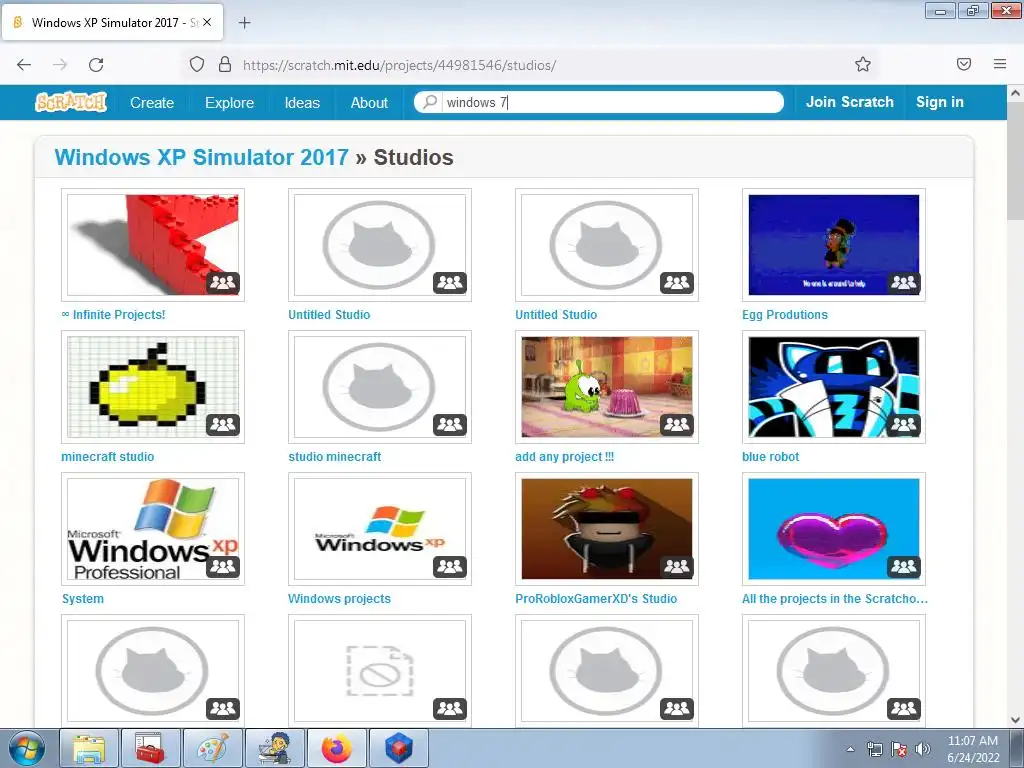
Task: Open the Explore menu item
Action: tap(229, 103)
